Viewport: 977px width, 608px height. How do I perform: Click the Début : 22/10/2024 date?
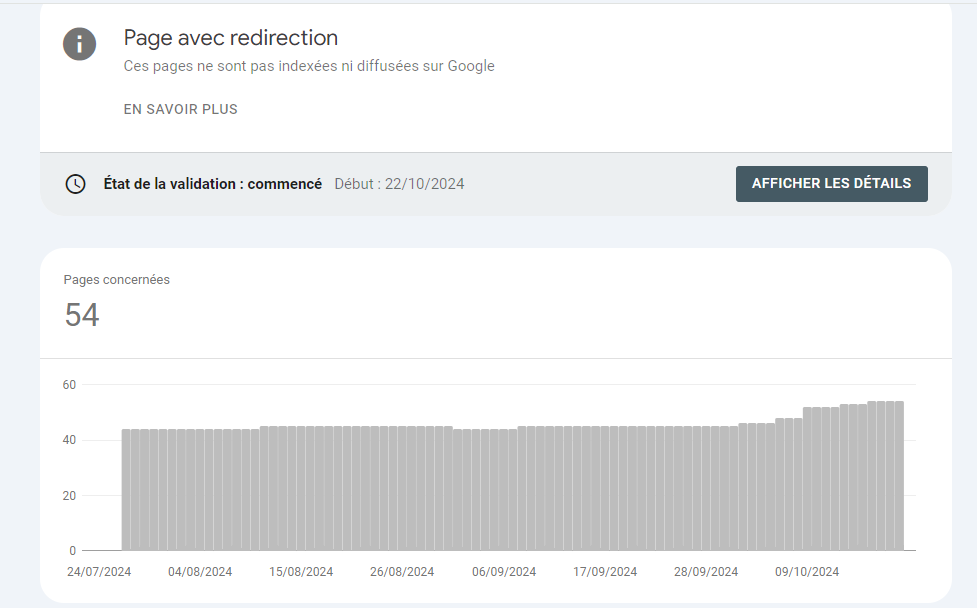point(399,184)
